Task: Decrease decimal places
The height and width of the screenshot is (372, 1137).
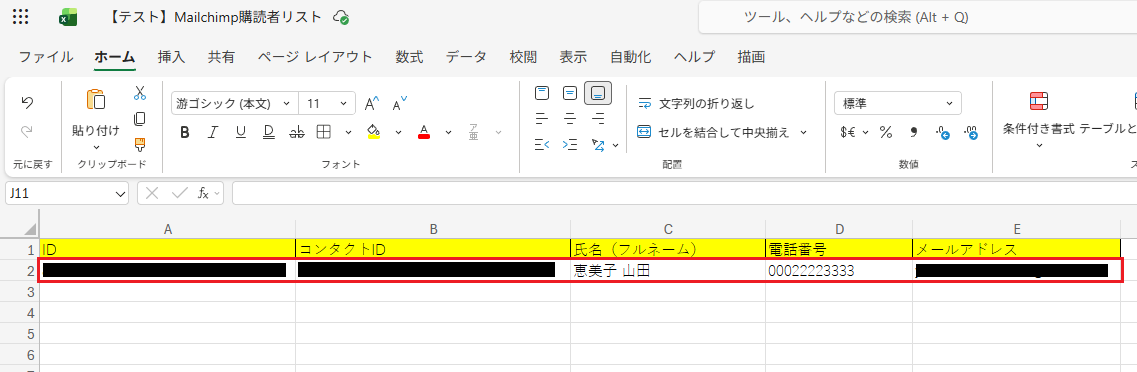Action: coord(972,133)
